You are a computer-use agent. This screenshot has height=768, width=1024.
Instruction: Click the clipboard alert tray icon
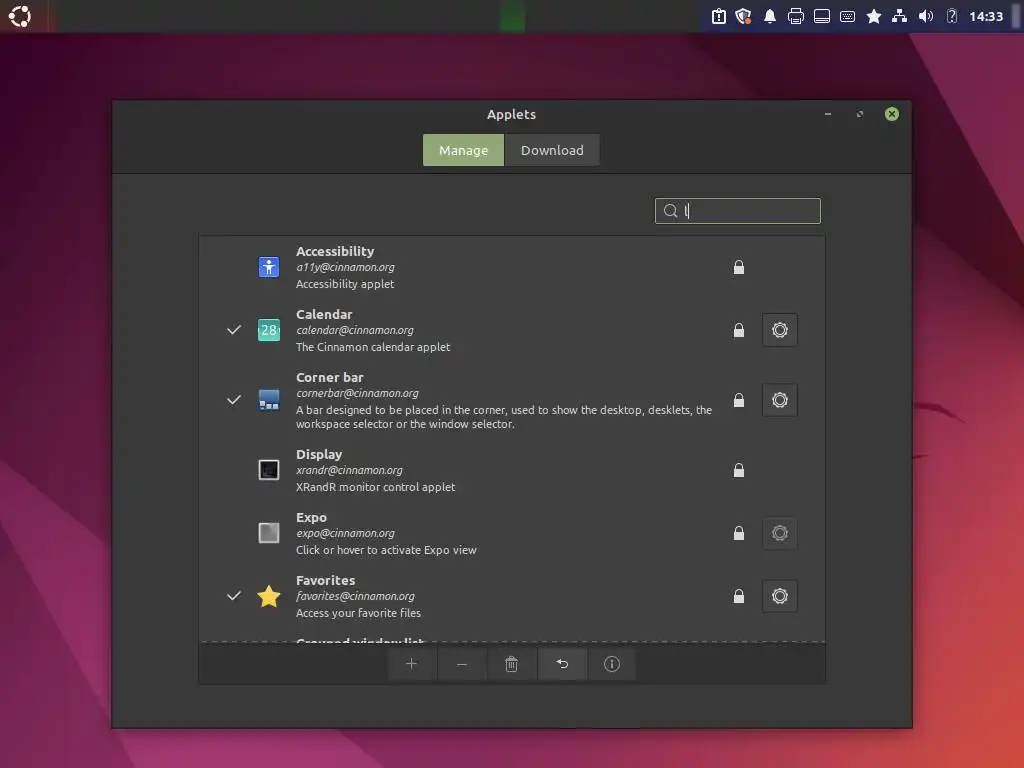[718, 16]
